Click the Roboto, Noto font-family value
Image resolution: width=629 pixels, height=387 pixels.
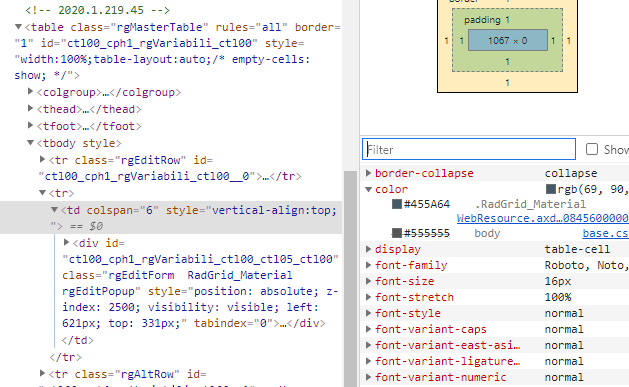(586, 265)
